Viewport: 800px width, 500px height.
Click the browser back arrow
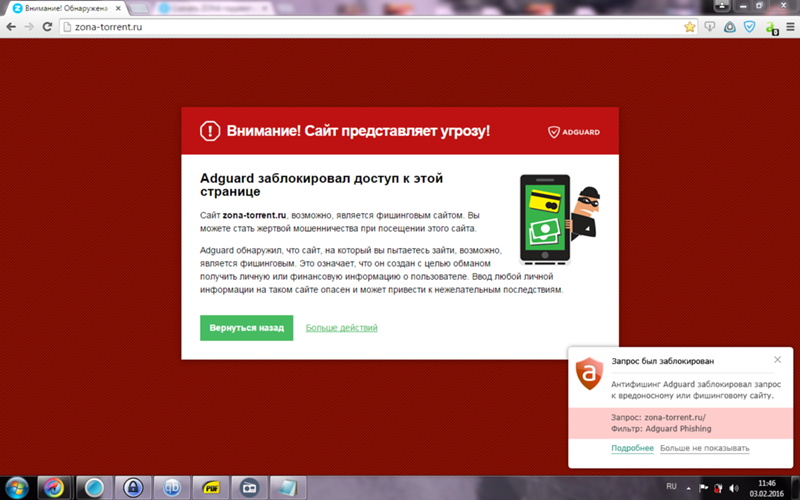point(11,27)
